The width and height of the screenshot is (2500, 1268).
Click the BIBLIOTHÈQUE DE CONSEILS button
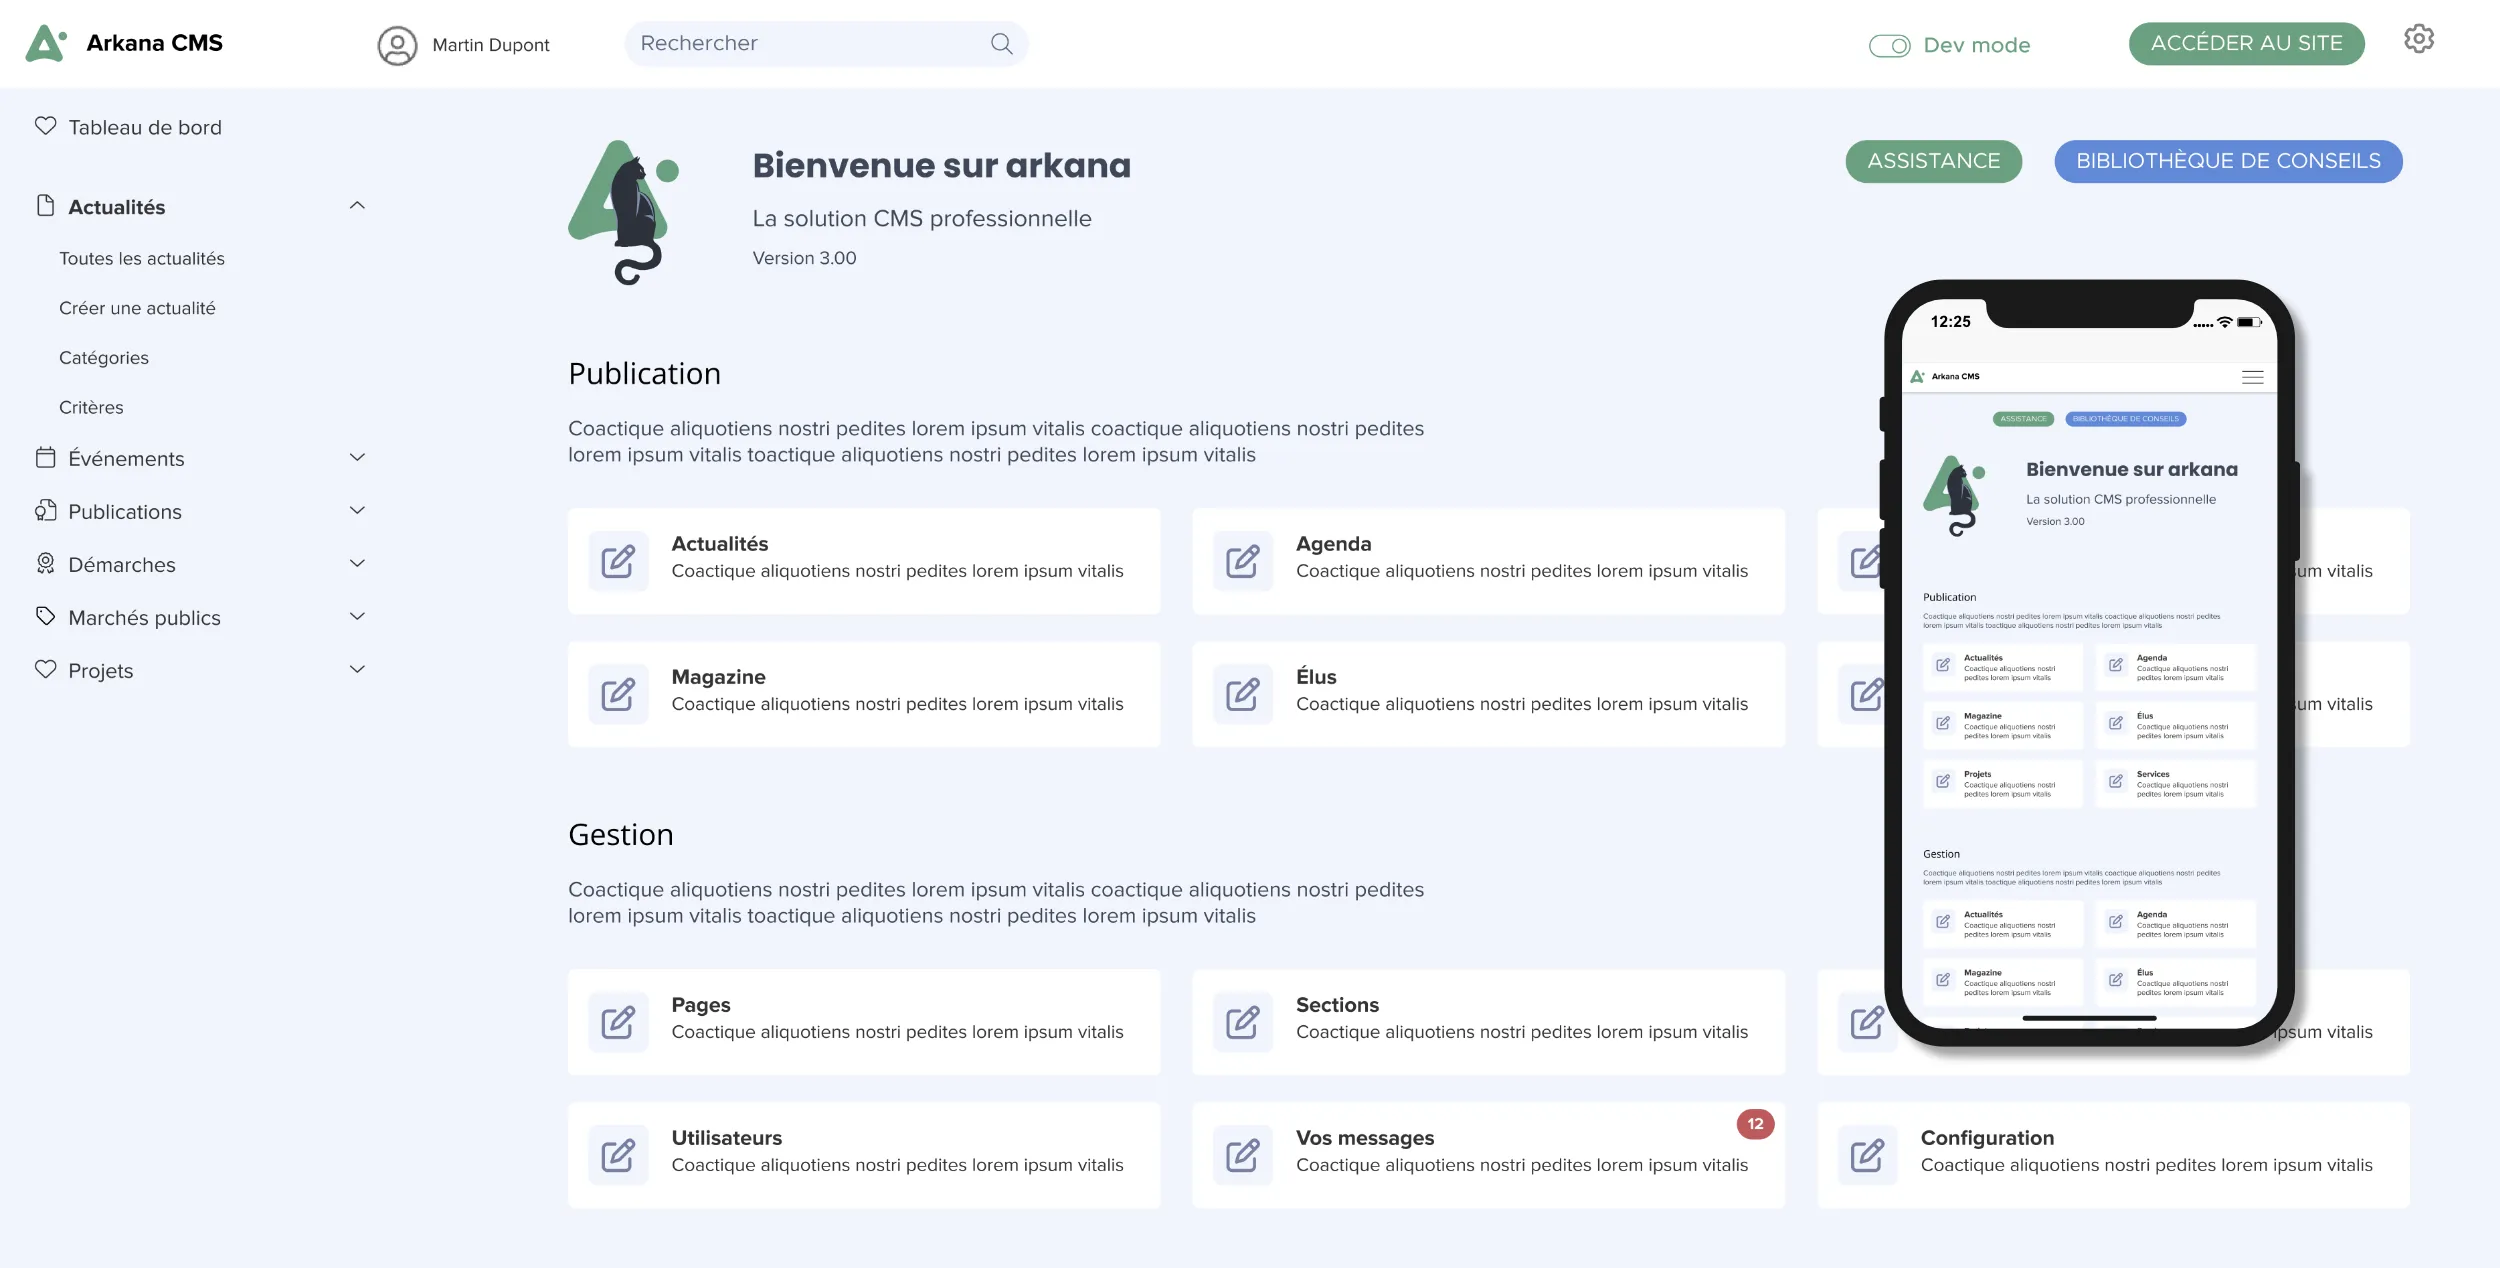[2228, 160]
